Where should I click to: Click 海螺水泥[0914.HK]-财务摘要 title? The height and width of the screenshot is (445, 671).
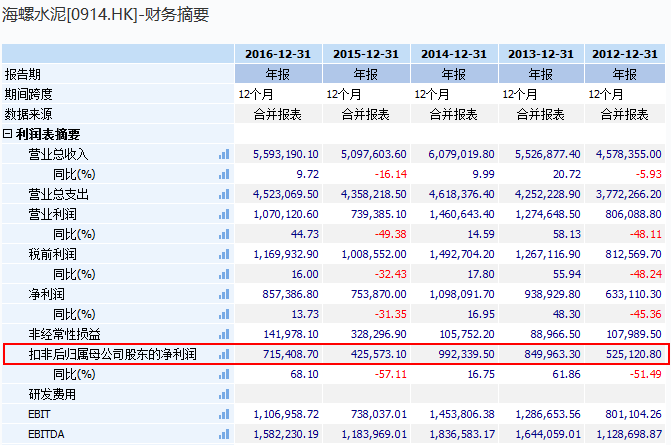tap(105, 15)
